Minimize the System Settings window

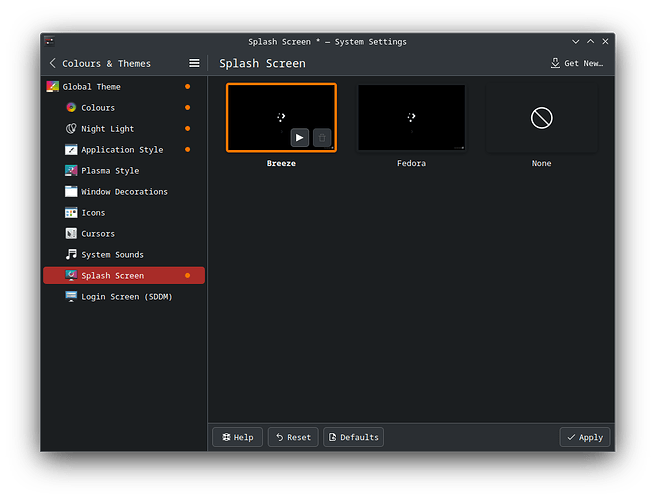(576, 41)
